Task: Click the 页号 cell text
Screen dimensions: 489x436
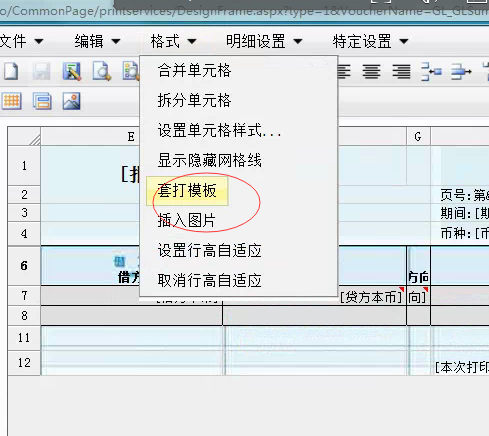Action: click(x=464, y=195)
